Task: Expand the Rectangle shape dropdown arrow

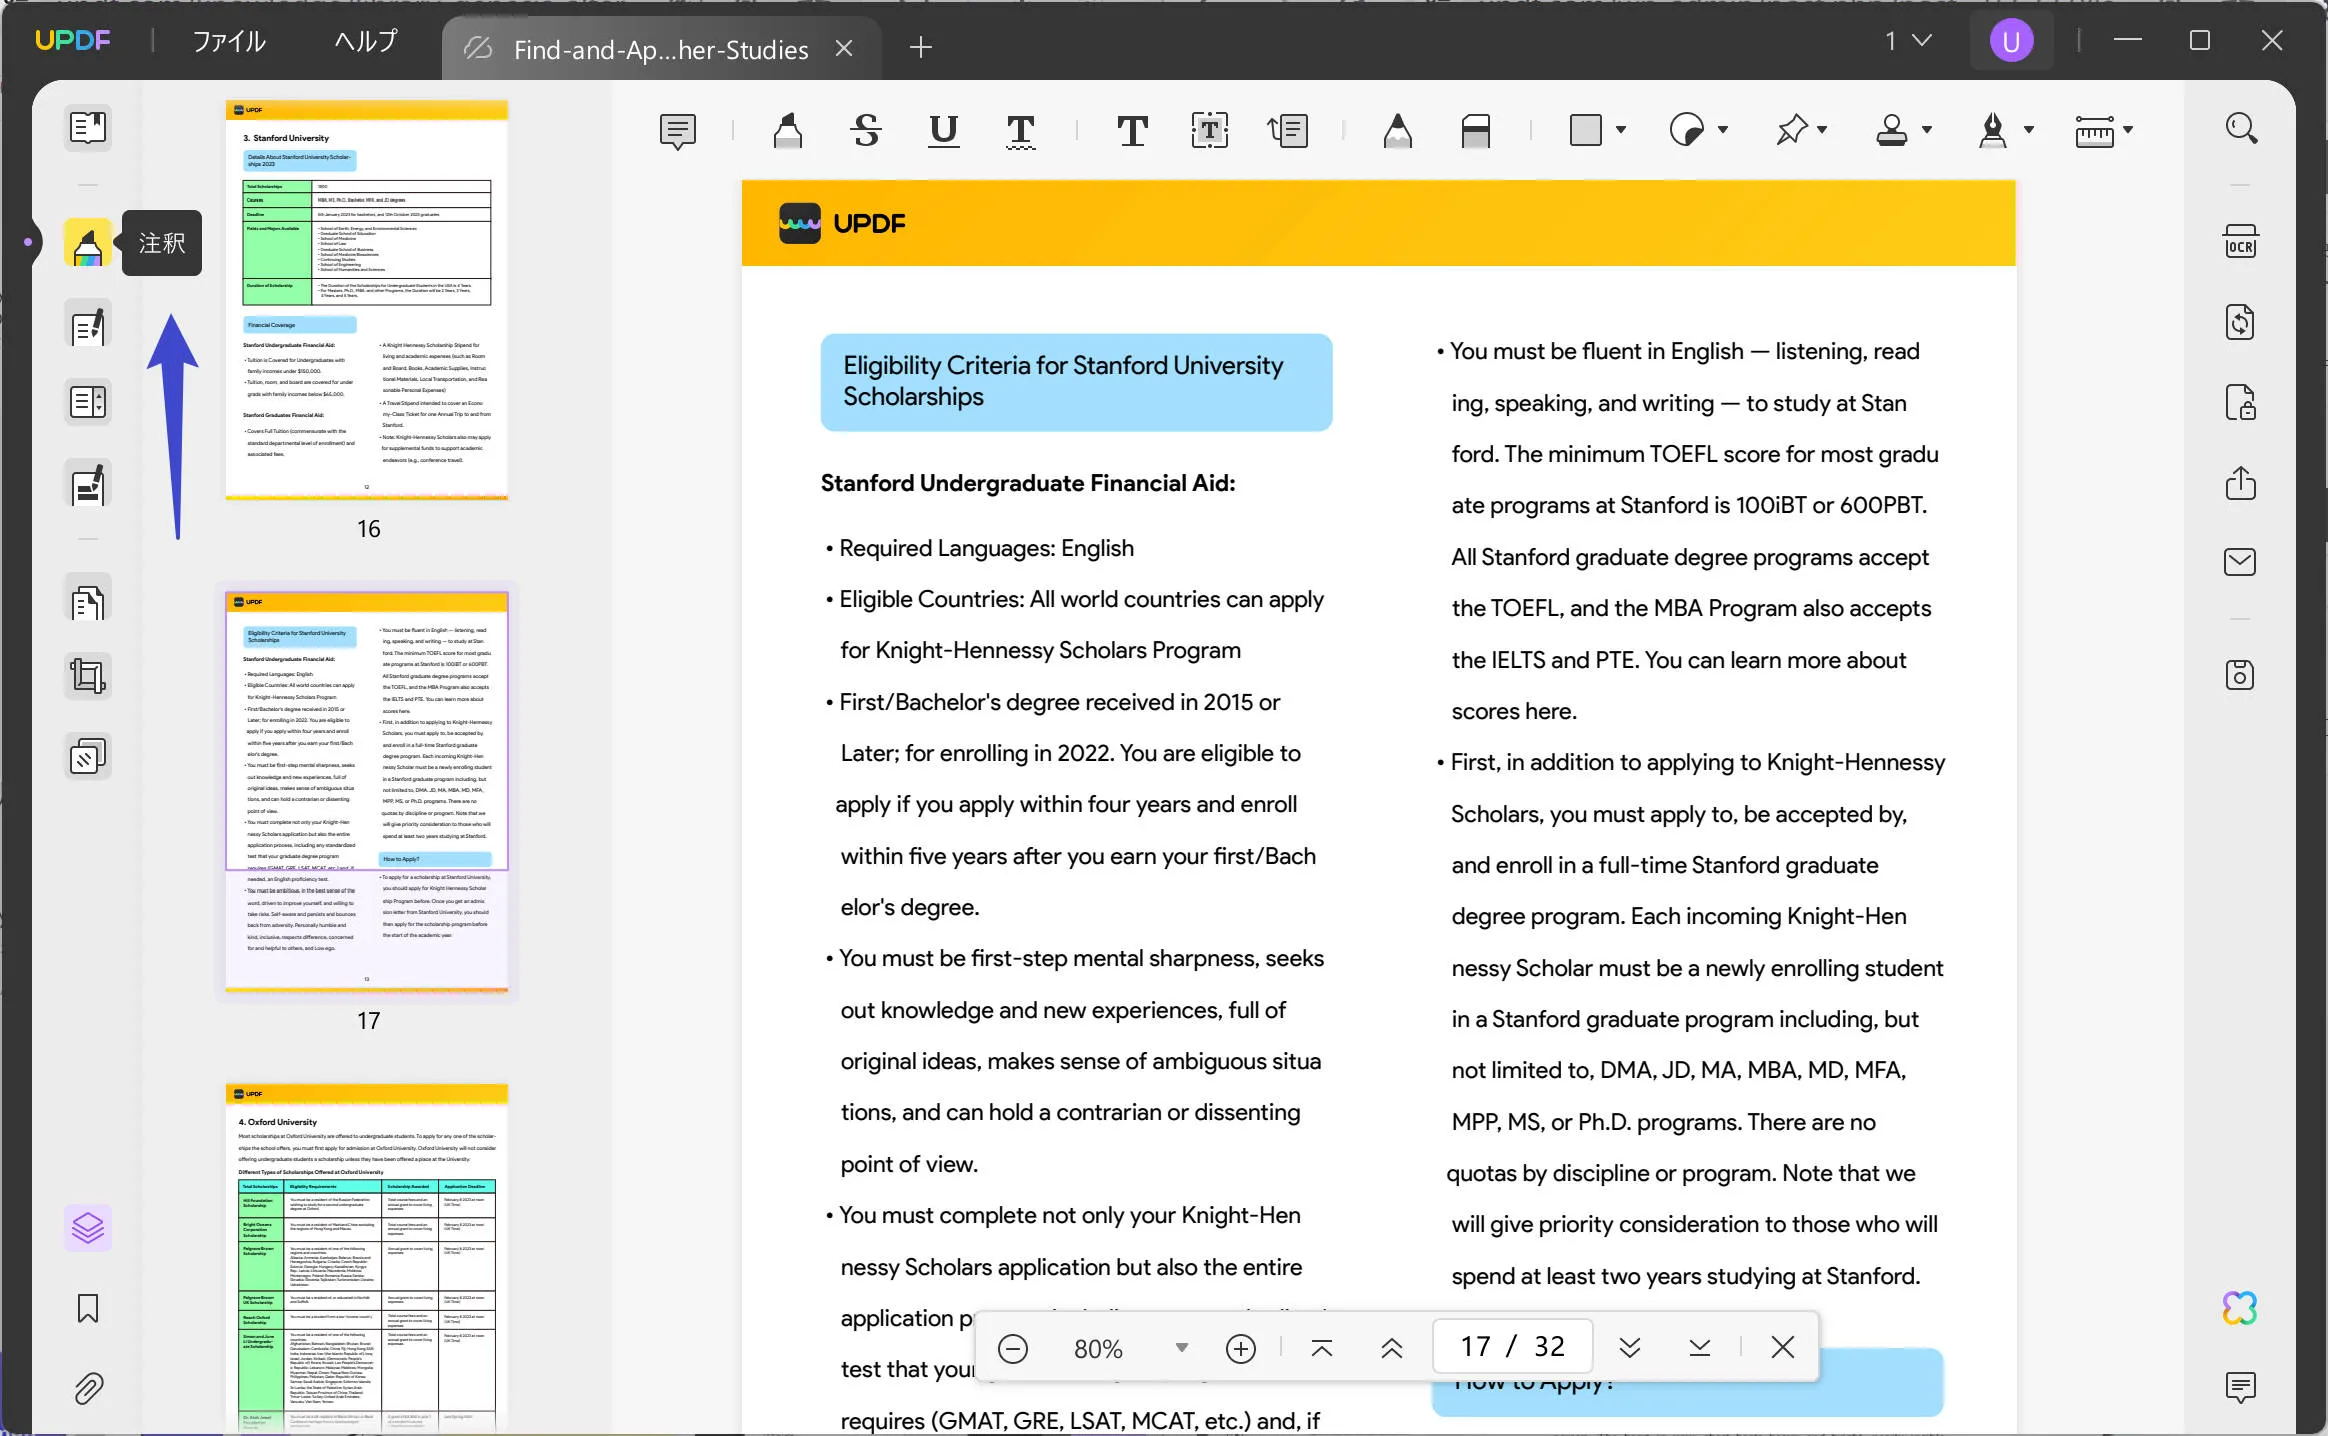Action: (1621, 130)
